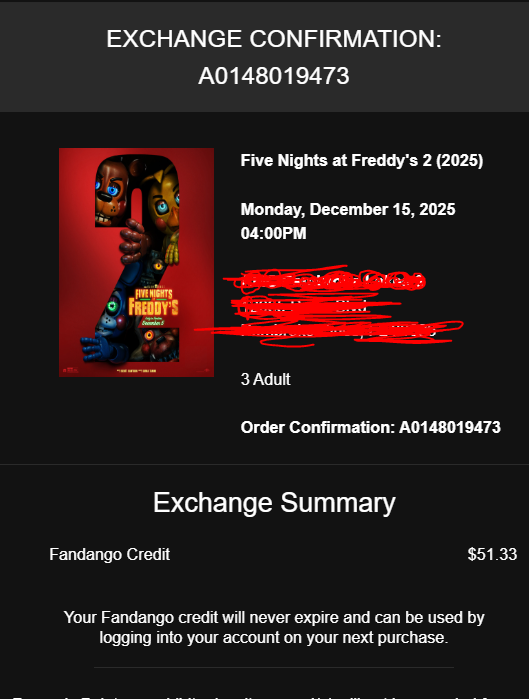
Task: Click the Five Nights at Freddy's 2 poster
Action: tap(136, 262)
